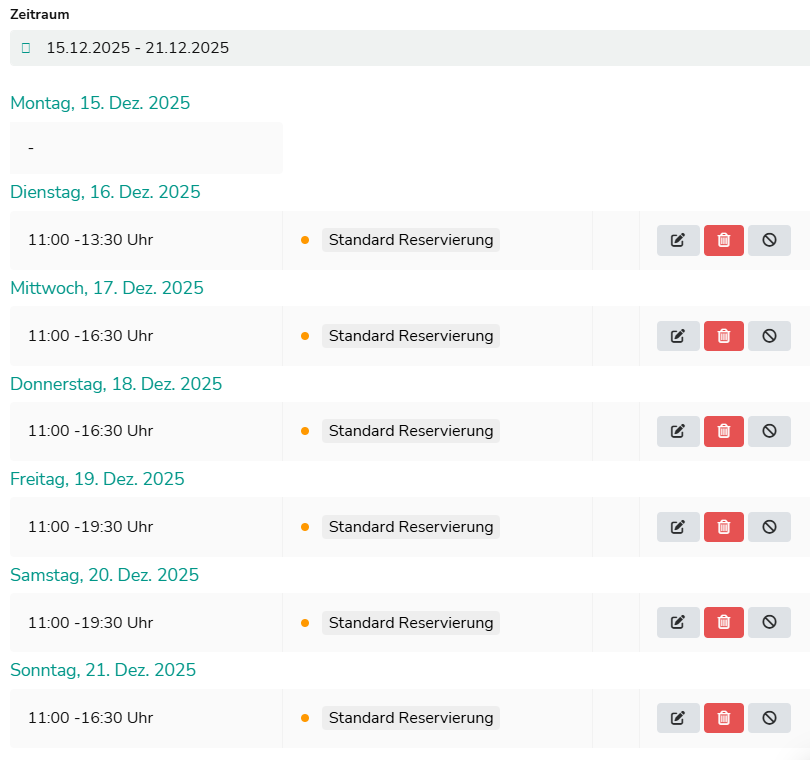Image resolution: width=810 pixels, height=760 pixels.
Task: Click the empty Montag slot placeholder
Action: pyautogui.click(x=146, y=148)
